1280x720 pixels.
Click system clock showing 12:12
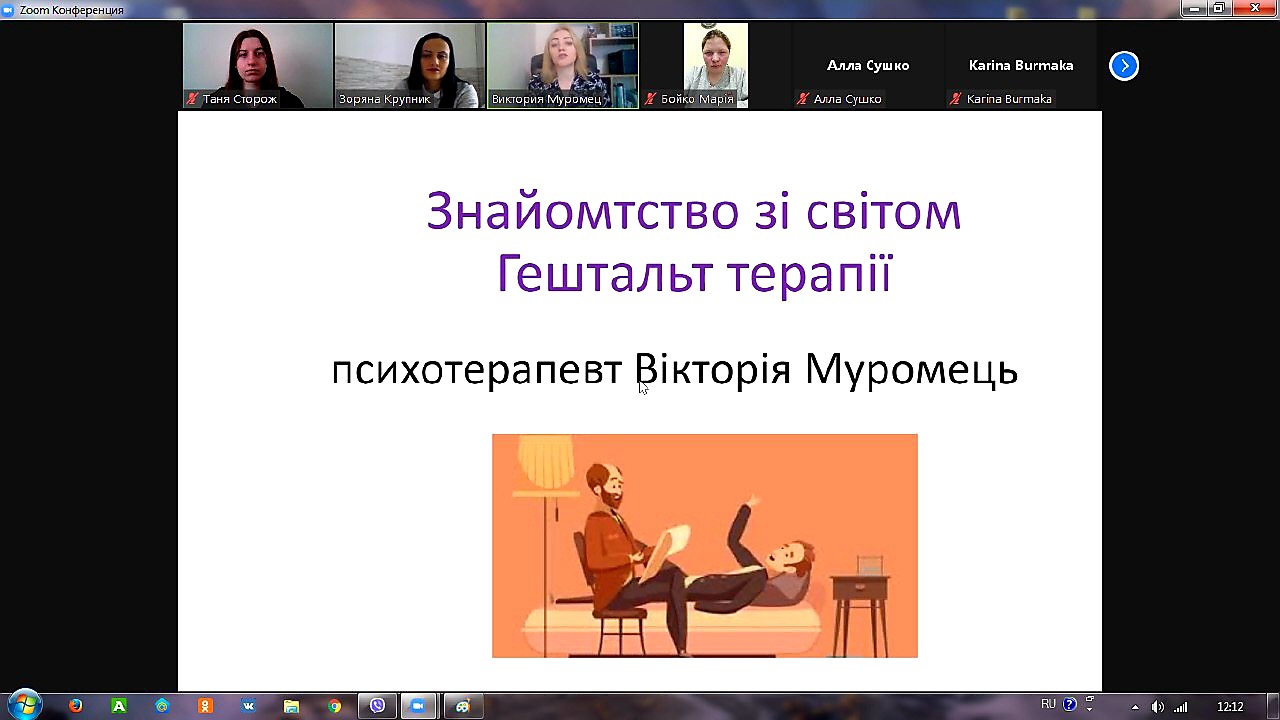tap(1230, 707)
